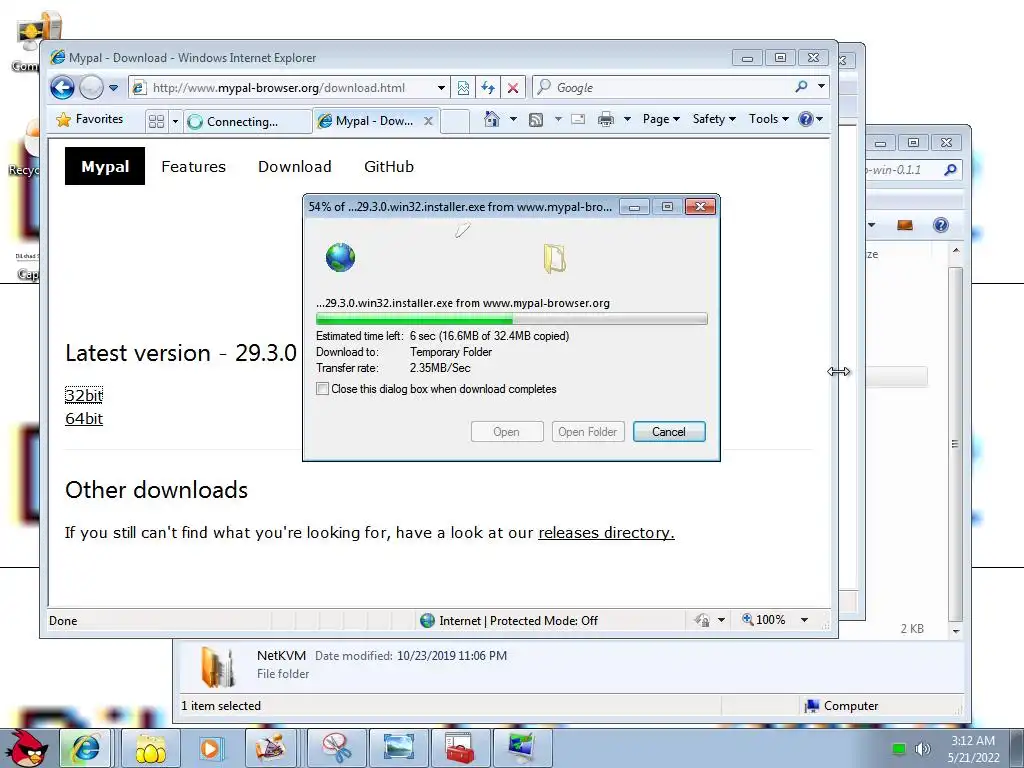Expand the address bar URL history dropdown

coord(441,88)
